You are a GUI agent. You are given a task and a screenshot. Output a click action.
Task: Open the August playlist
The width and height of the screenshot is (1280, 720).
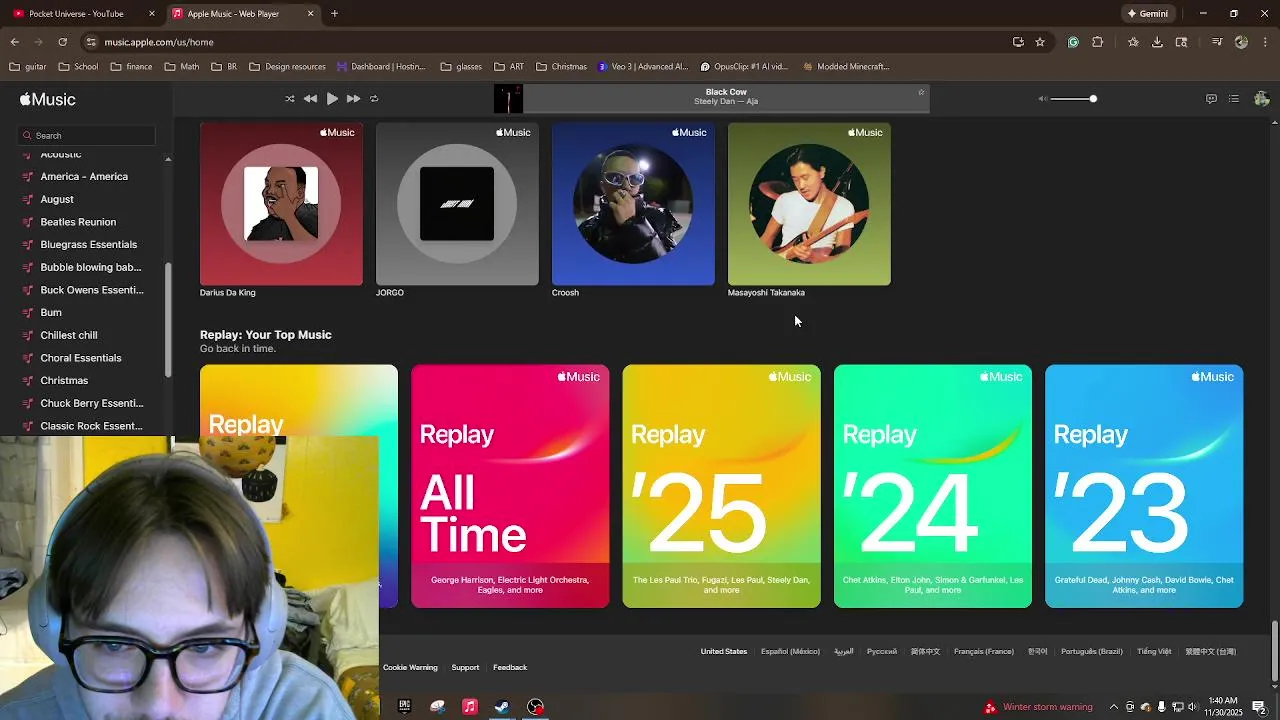(57, 199)
